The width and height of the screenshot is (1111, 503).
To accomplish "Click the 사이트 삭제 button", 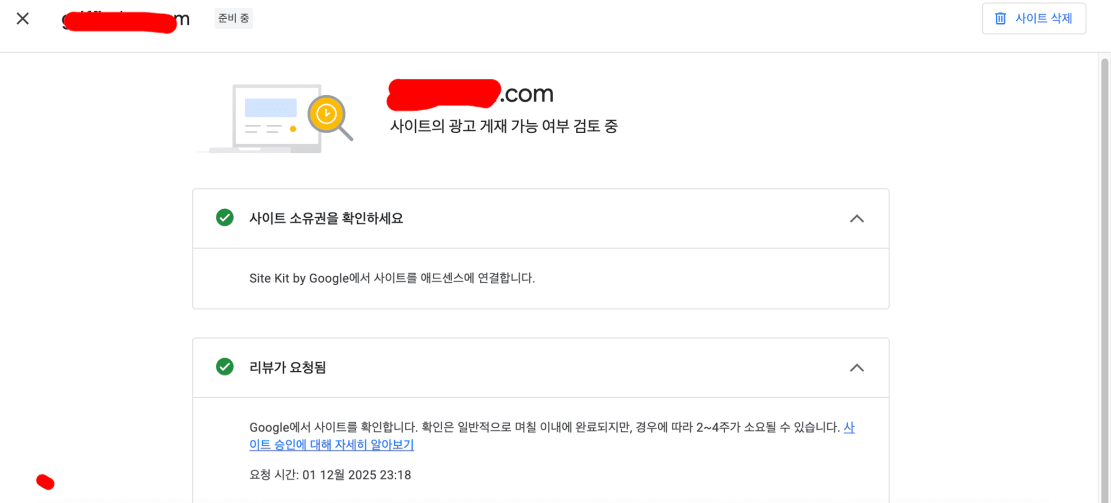I will 1033,19.
